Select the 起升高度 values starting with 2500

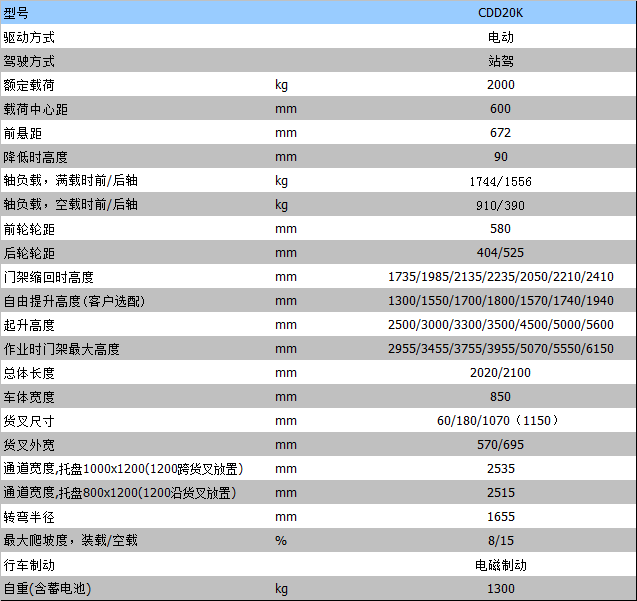tap(500, 325)
